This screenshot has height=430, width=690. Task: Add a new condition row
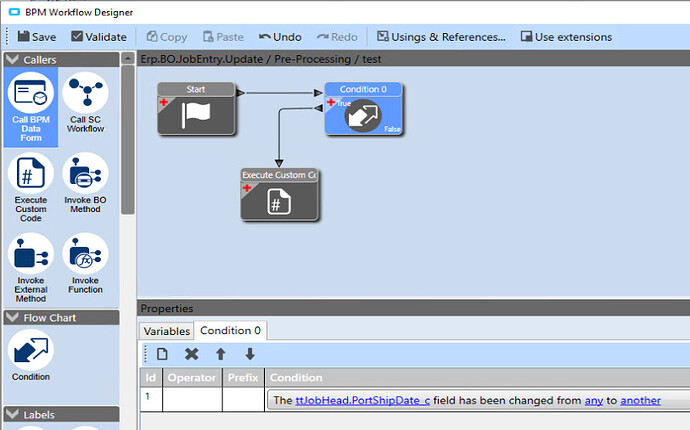click(162, 354)
